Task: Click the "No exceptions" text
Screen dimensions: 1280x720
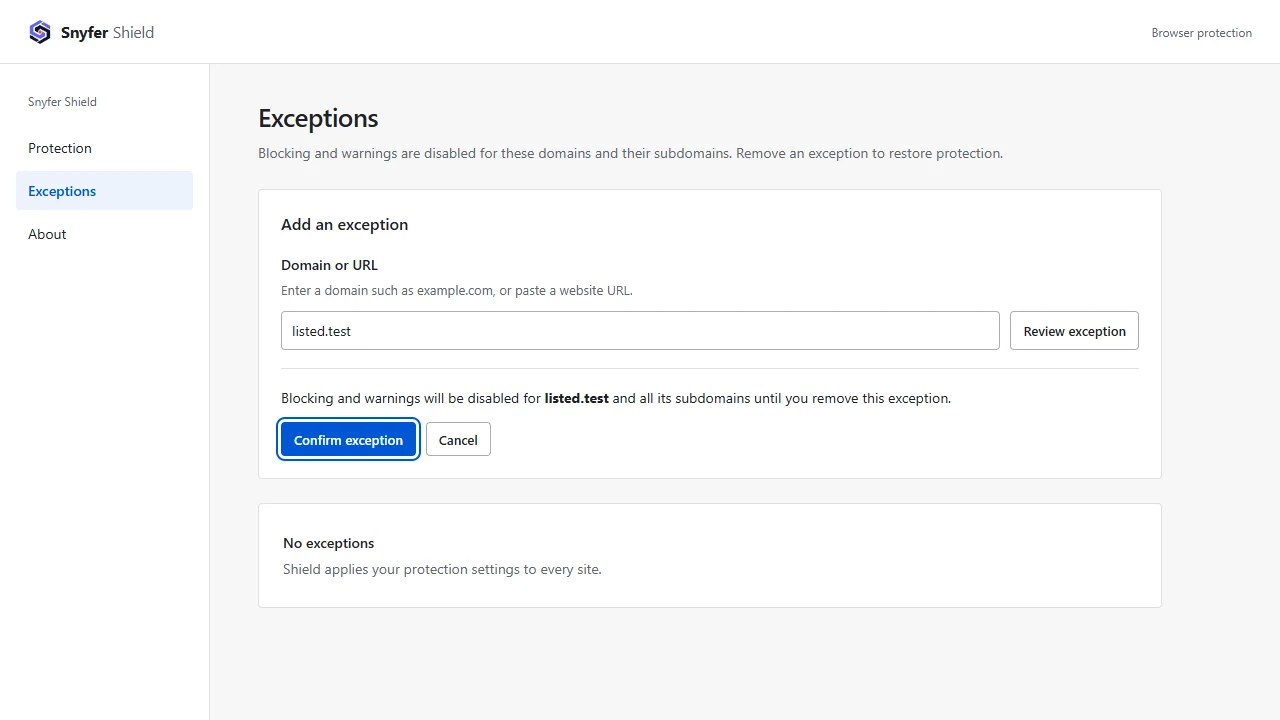Action: 328,543
